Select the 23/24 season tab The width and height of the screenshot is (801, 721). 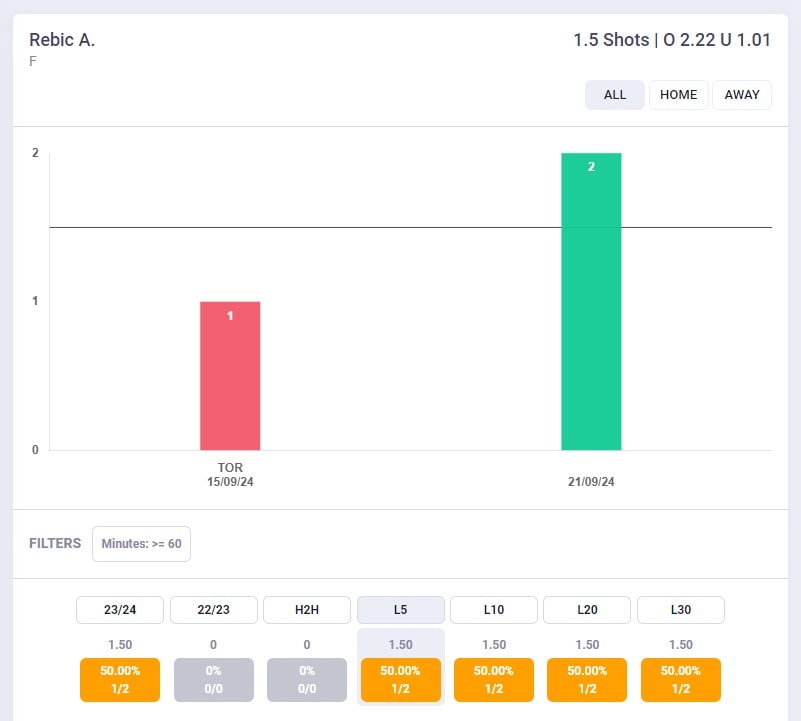(120, 610)
